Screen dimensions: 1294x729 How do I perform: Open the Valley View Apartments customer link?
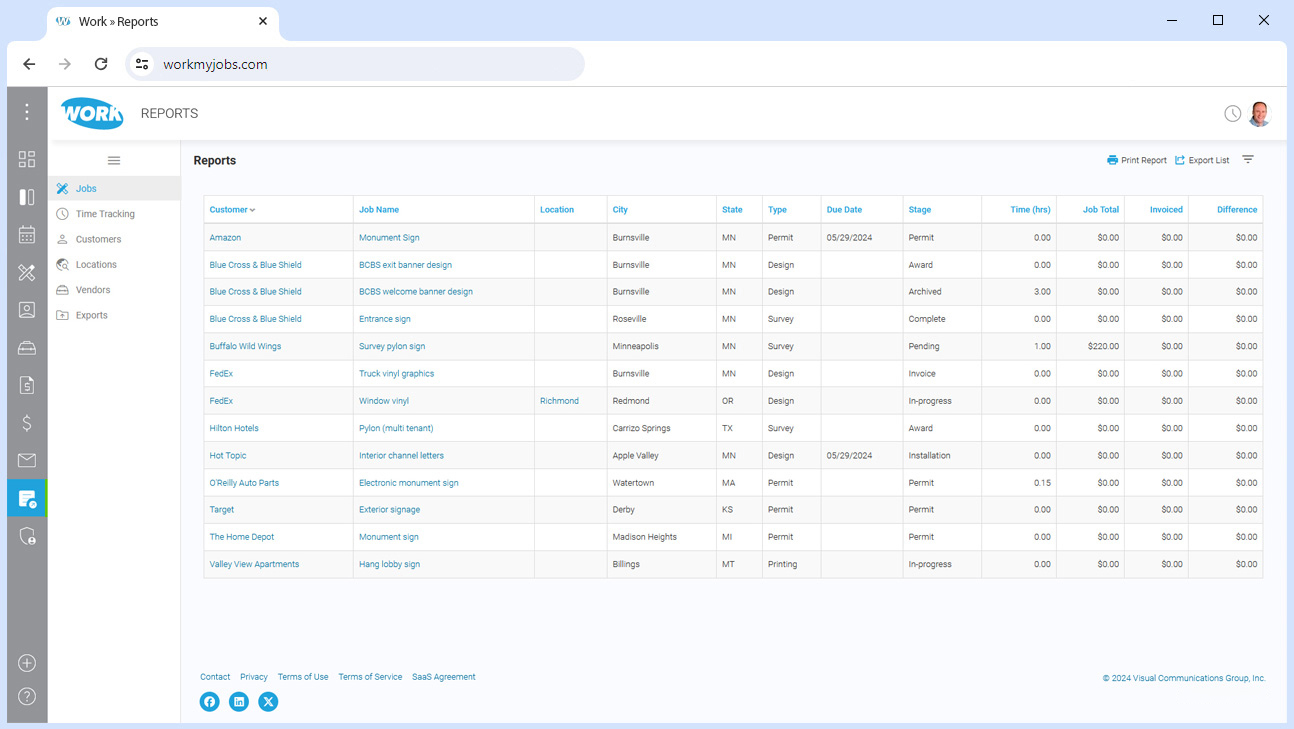[254, 564]
